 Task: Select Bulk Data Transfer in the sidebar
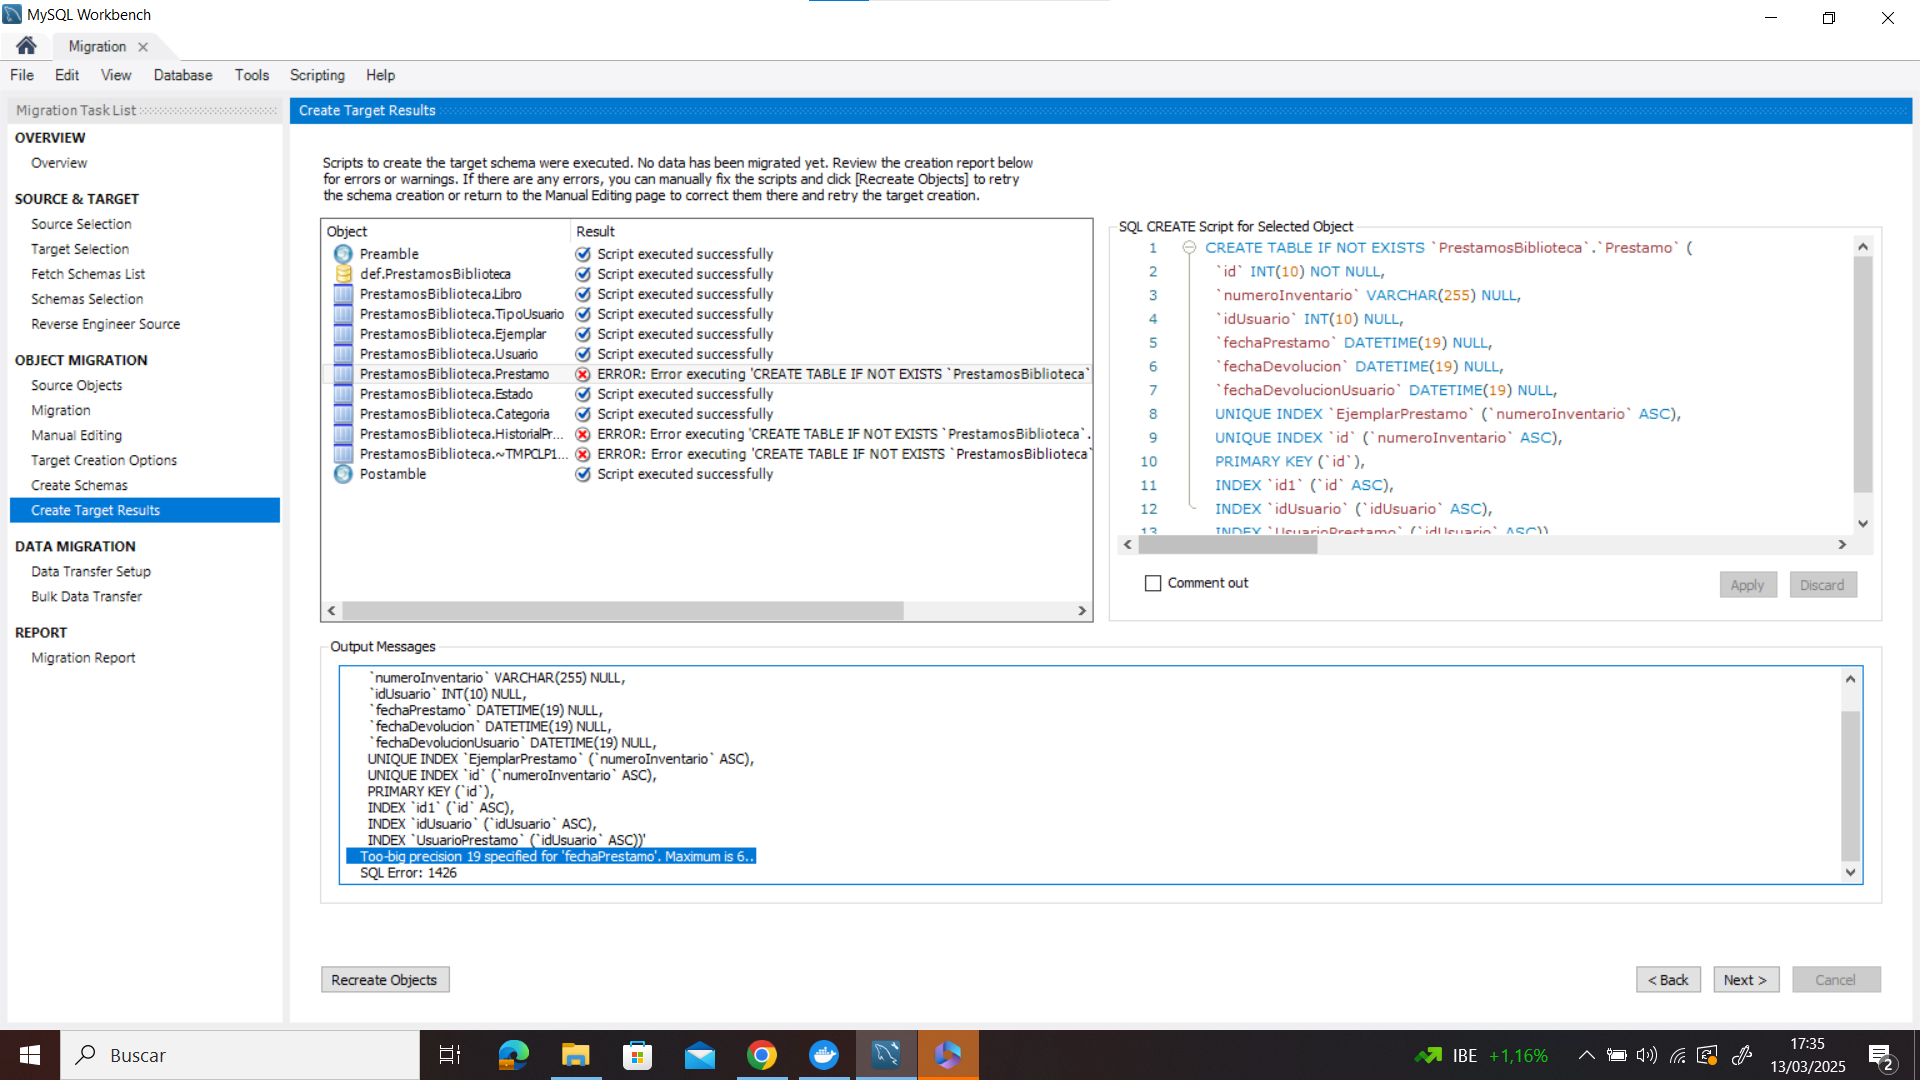[x=86, y=596]
